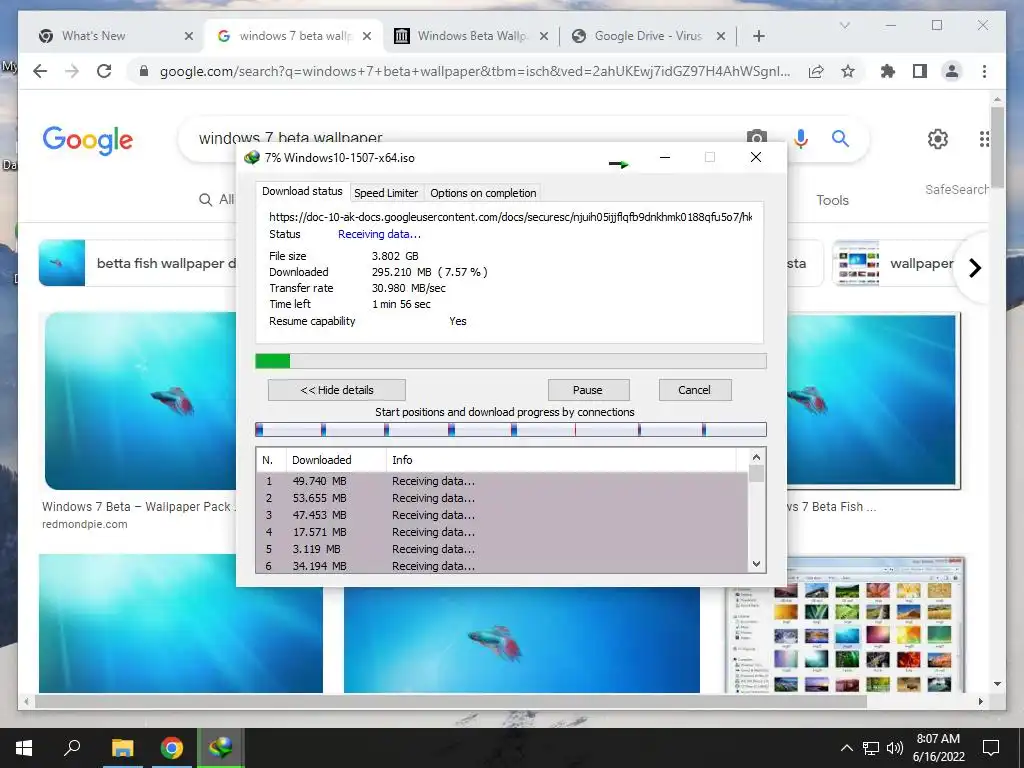Click the padlock site info icon
Viewport: 1024px width, 768px height.
tap(144, 71)
